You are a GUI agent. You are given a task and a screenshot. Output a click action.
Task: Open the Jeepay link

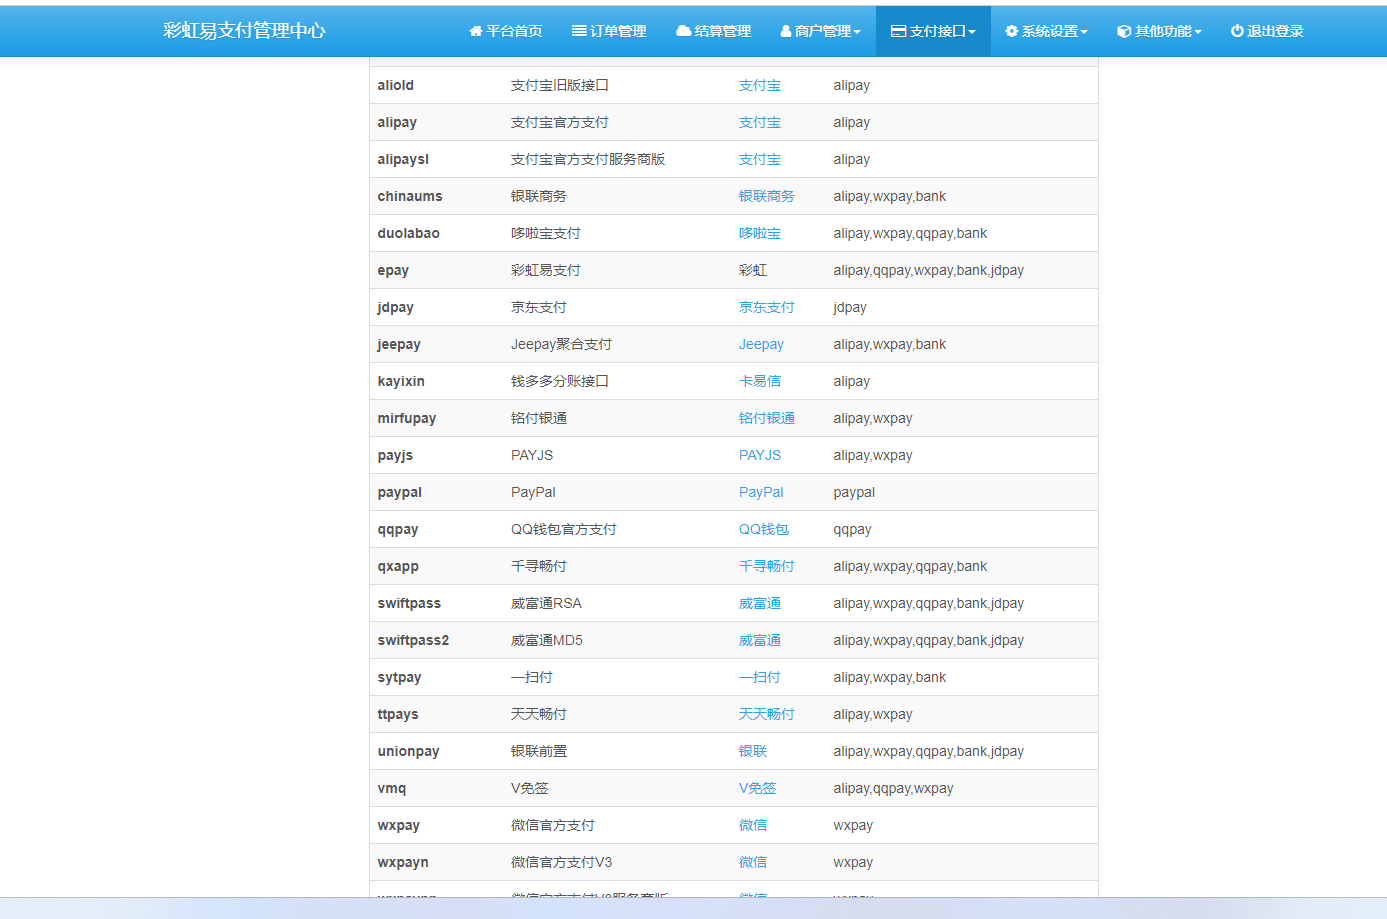click(x=761, y=345)
